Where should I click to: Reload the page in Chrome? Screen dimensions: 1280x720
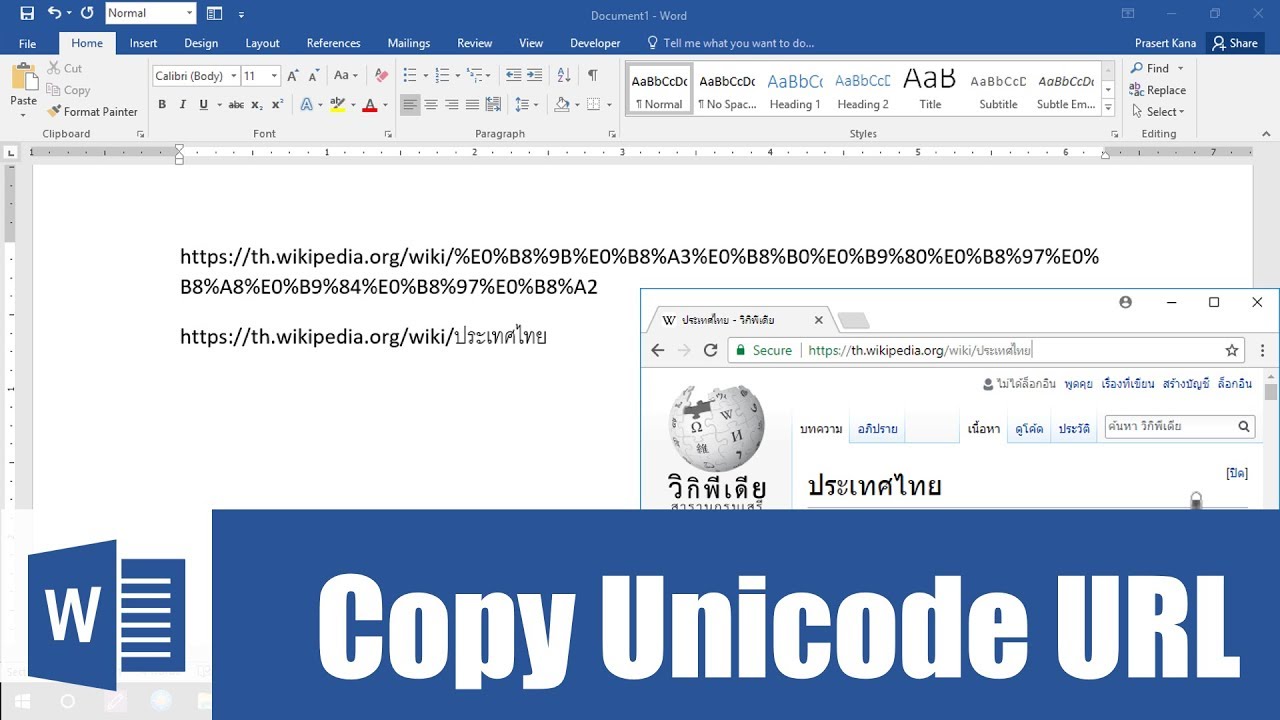click(711, 350)
